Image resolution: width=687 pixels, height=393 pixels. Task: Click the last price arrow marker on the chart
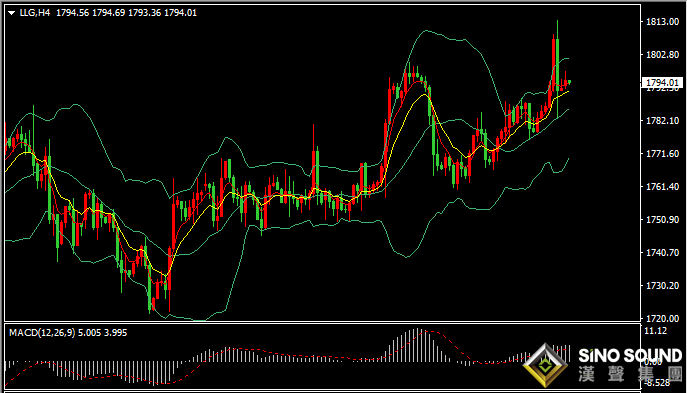569,82
